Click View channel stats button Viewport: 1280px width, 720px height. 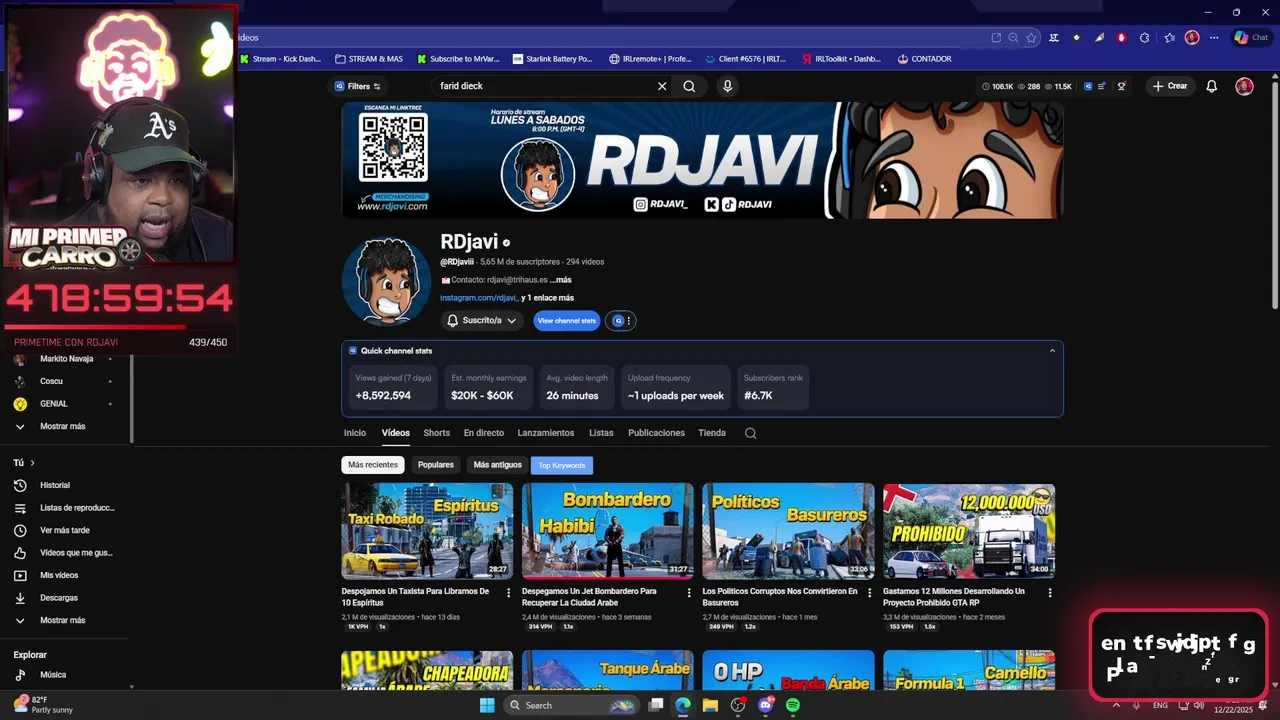(x=567, y=321)
